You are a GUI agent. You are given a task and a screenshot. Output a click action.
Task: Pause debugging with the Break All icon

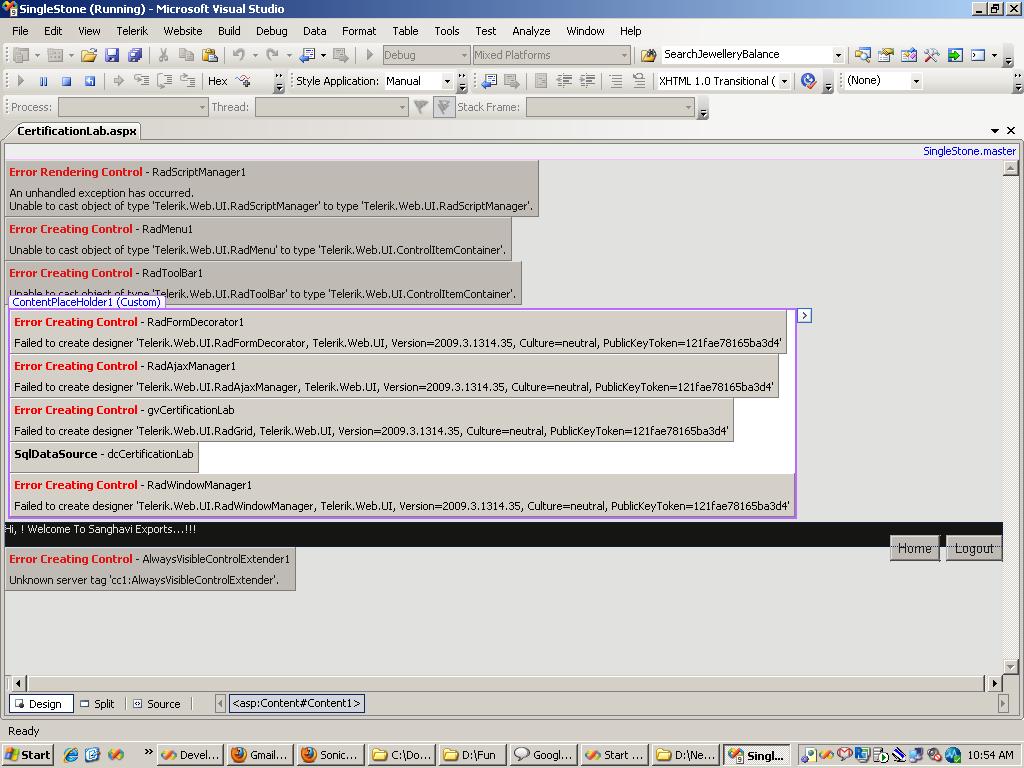pos(43,81)
